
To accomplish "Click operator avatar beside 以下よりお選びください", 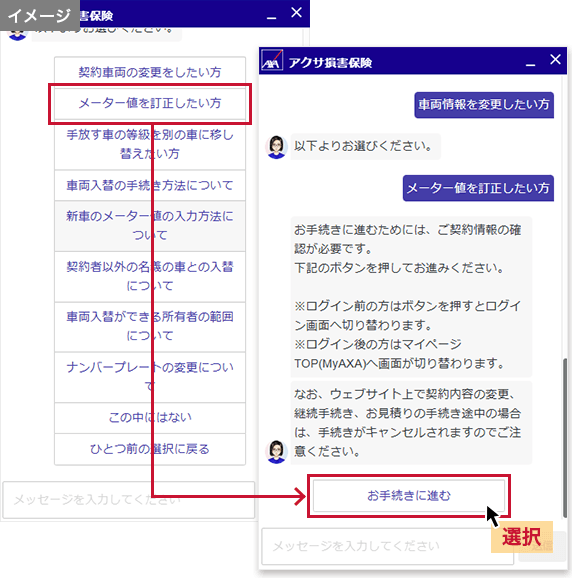I will (276, 147).
